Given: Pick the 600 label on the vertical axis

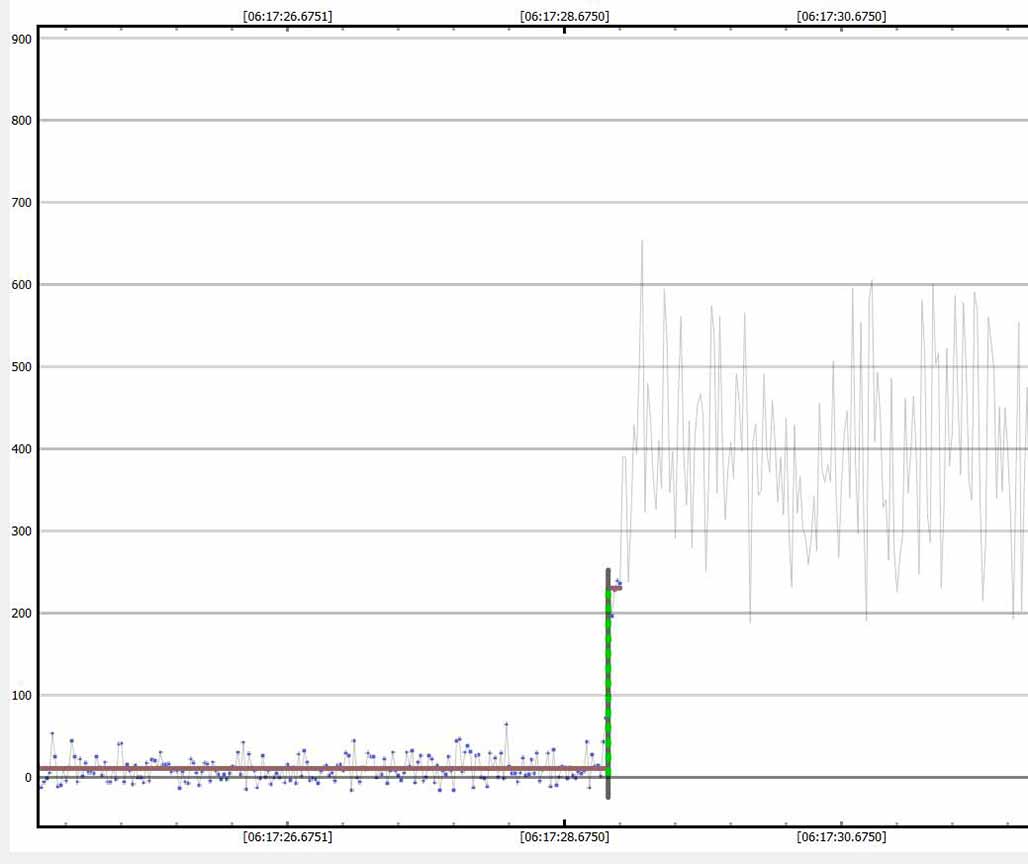Looking at the screenshot, I should 21,285.
